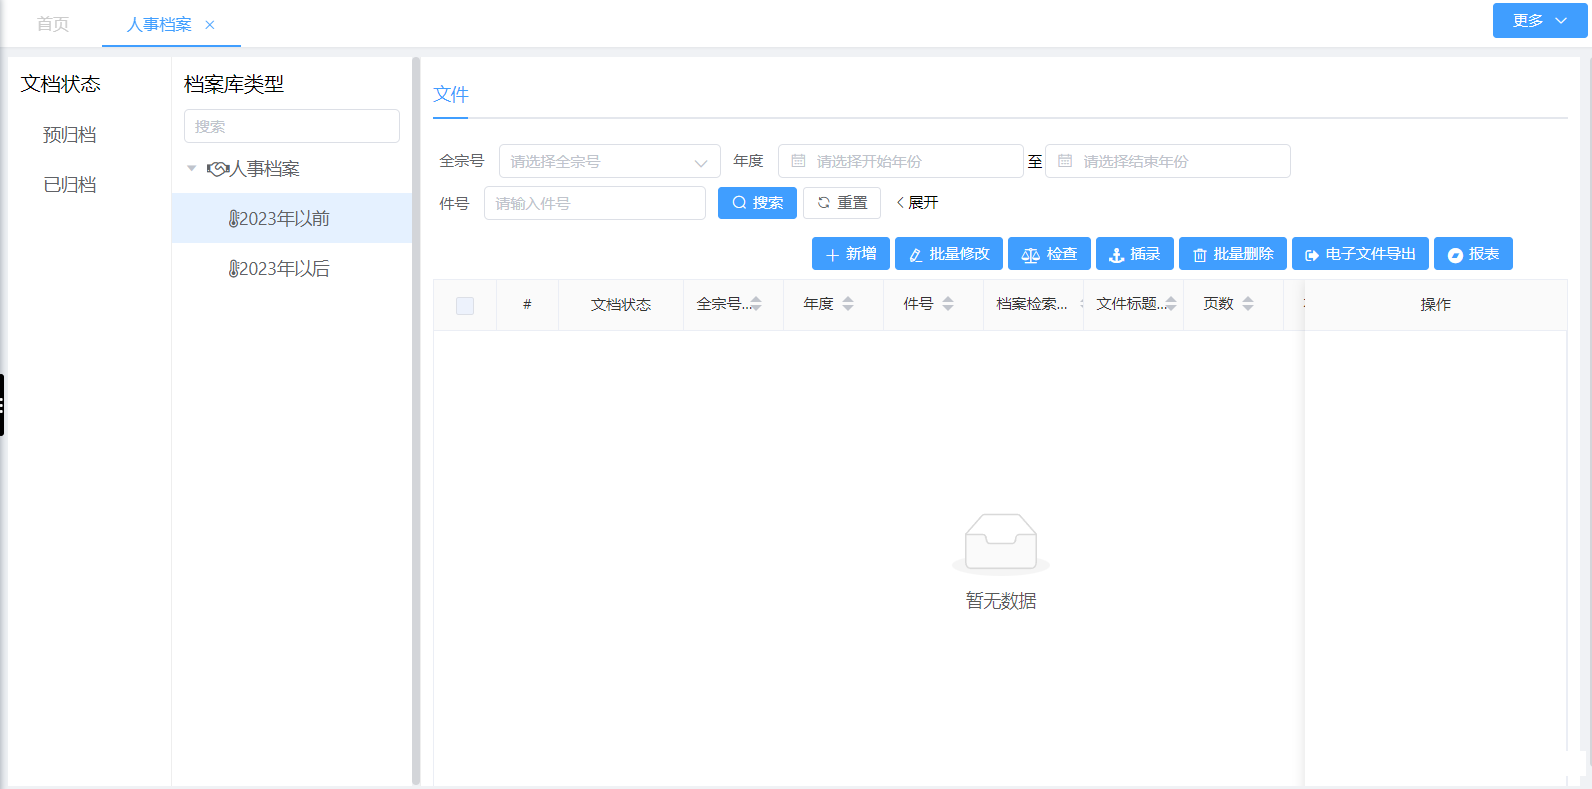
Task: Select the 2023年以后 tree item
Action: coord(292,268)
